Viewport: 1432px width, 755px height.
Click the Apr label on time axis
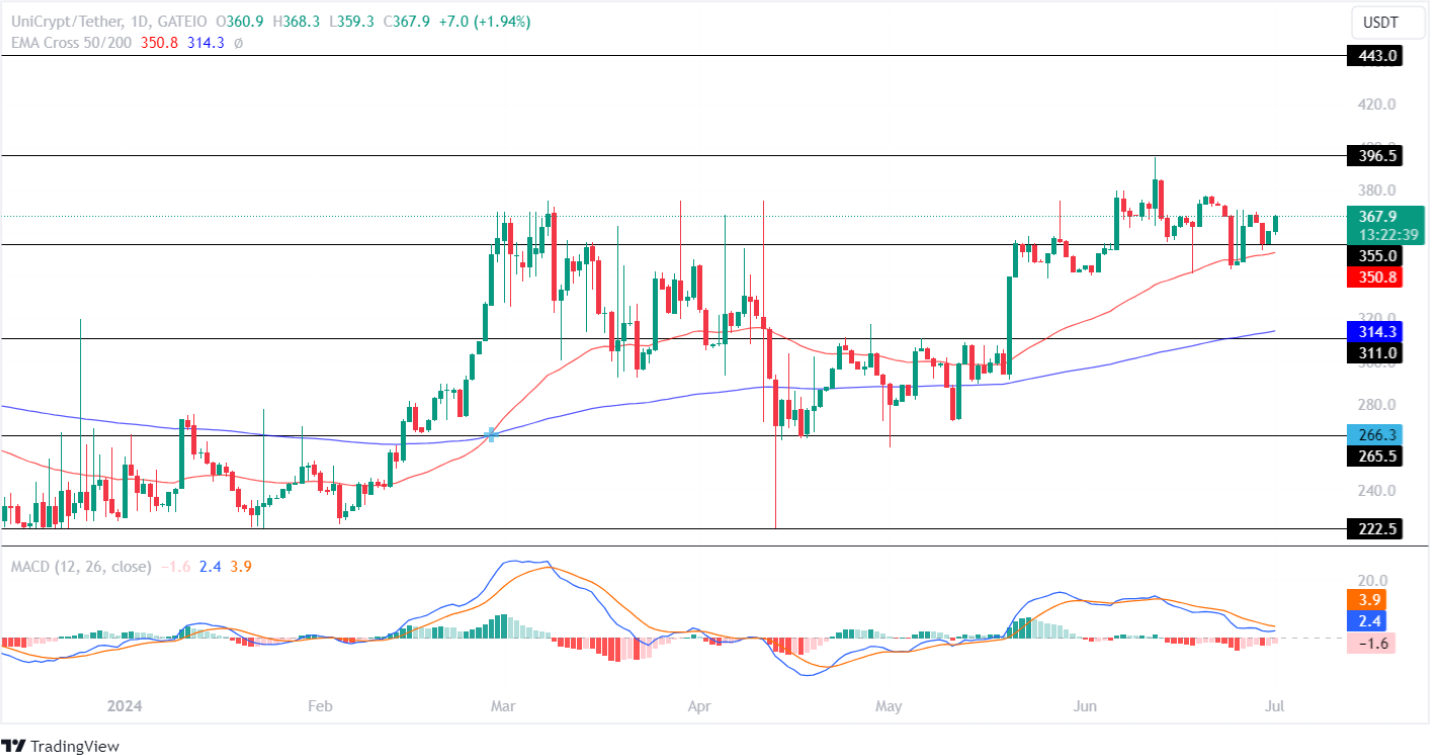699,706
